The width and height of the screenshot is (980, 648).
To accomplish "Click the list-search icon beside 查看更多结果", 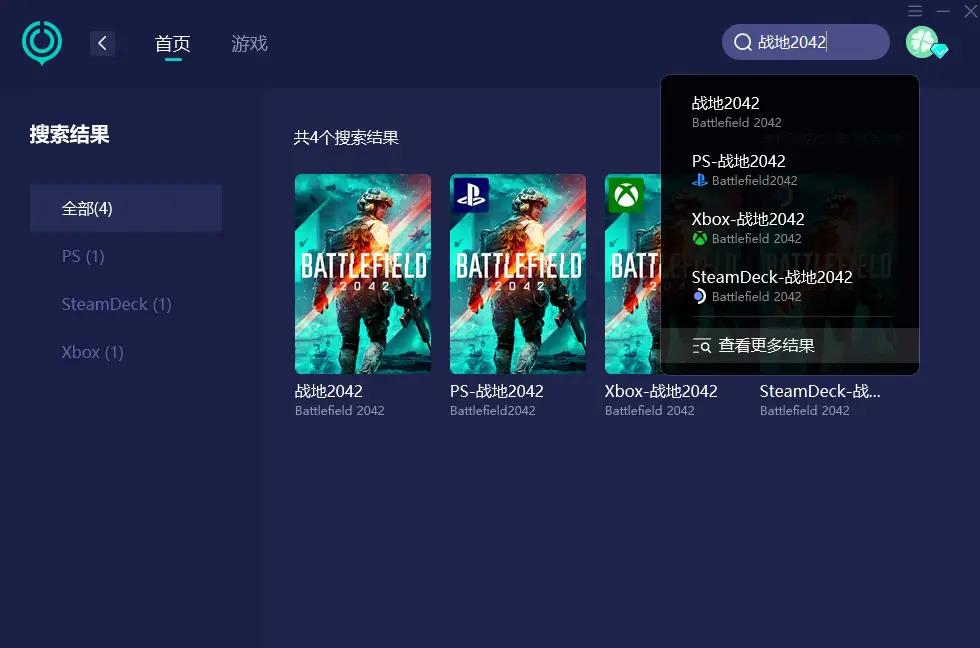I will click(701, 346).
